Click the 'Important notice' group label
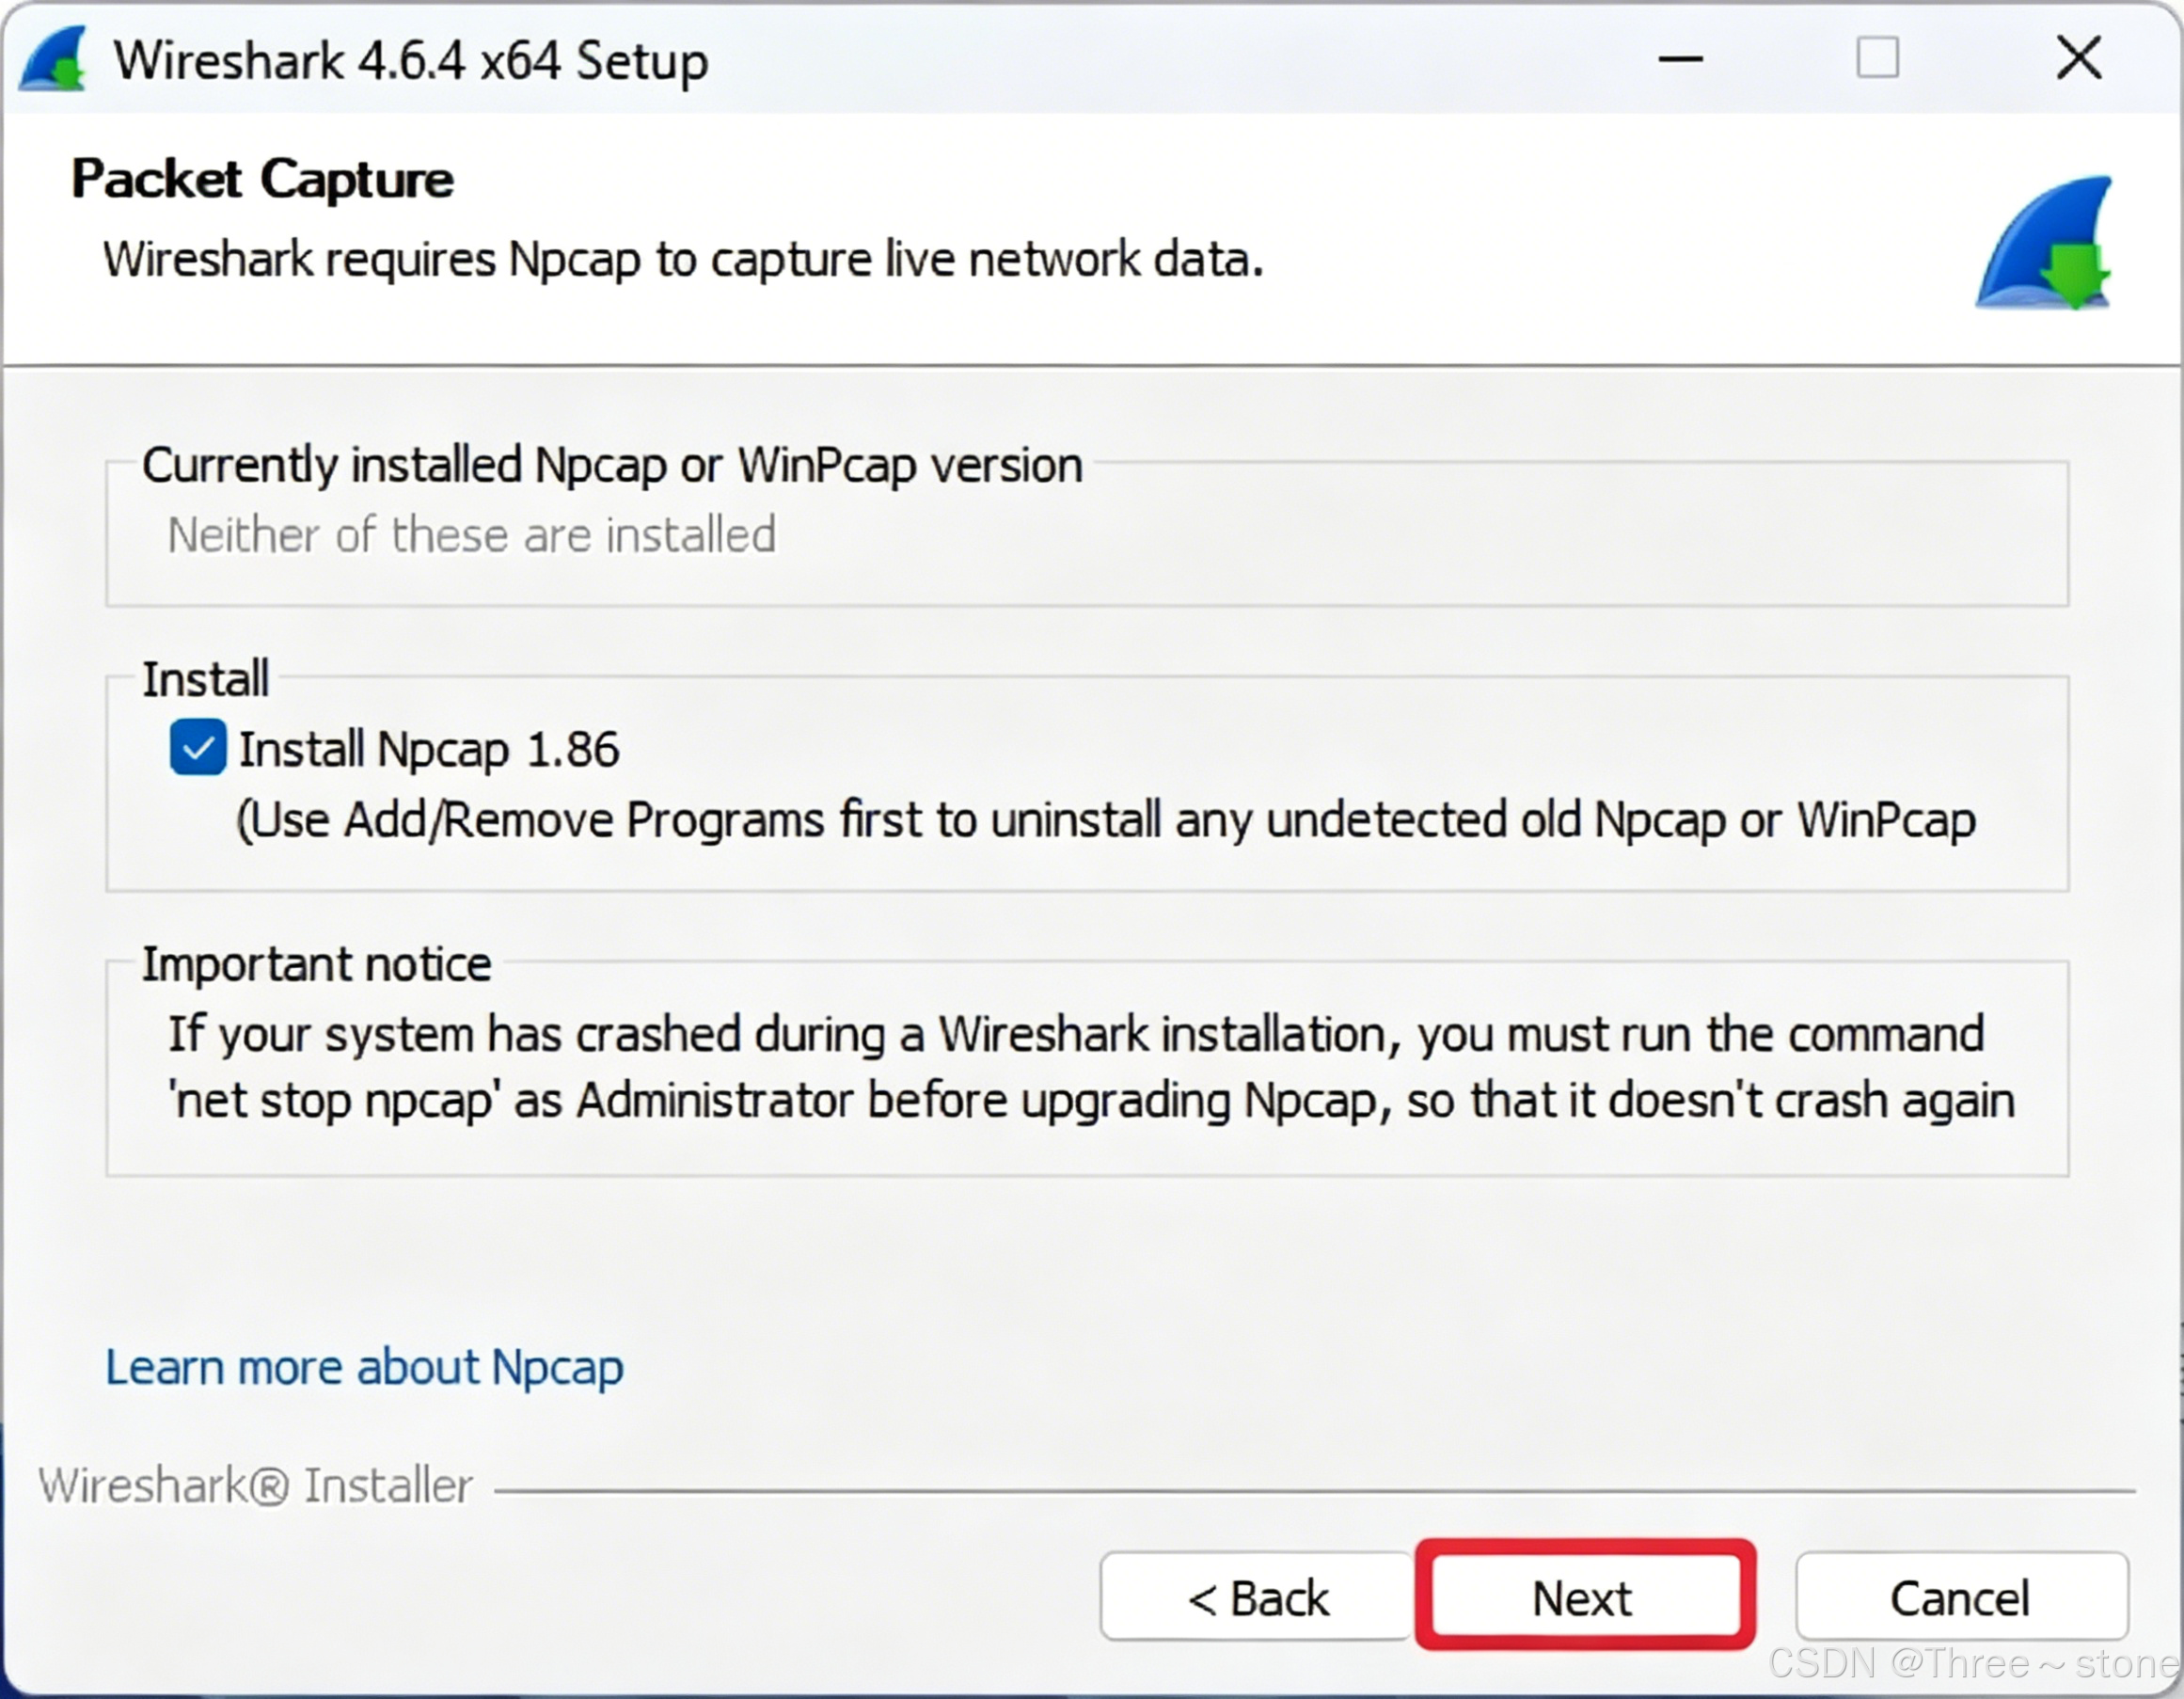Screen dimensions: 2184x1699 [316, 964]
